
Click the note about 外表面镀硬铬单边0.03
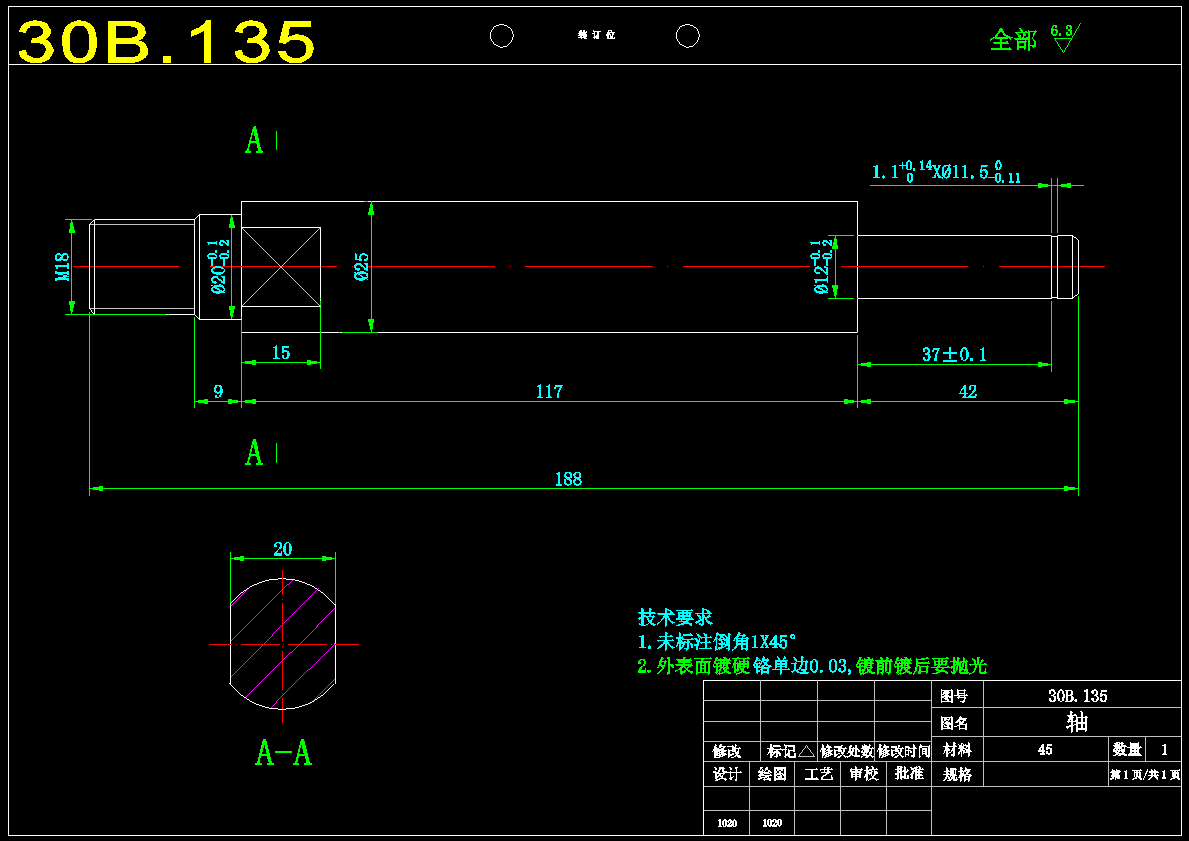[x=812, y=666]
